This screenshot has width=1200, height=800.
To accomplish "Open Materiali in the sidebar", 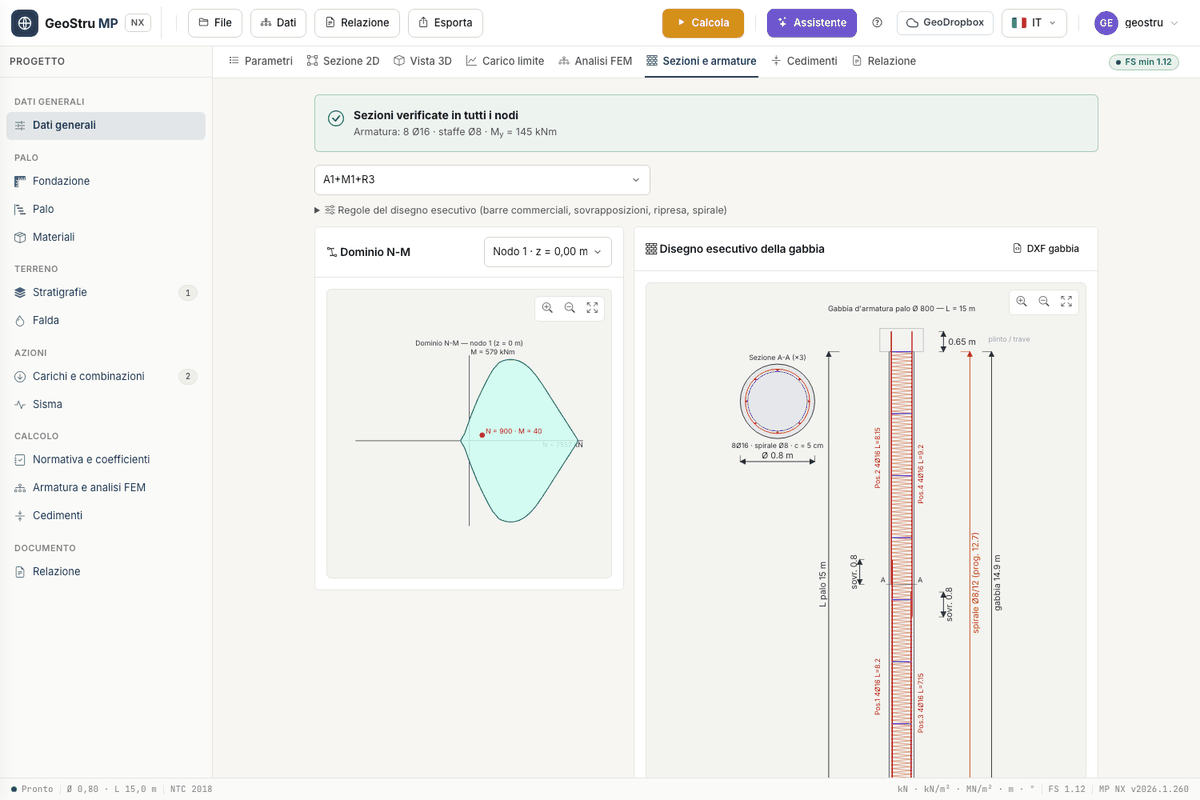I will coord(106,237).
